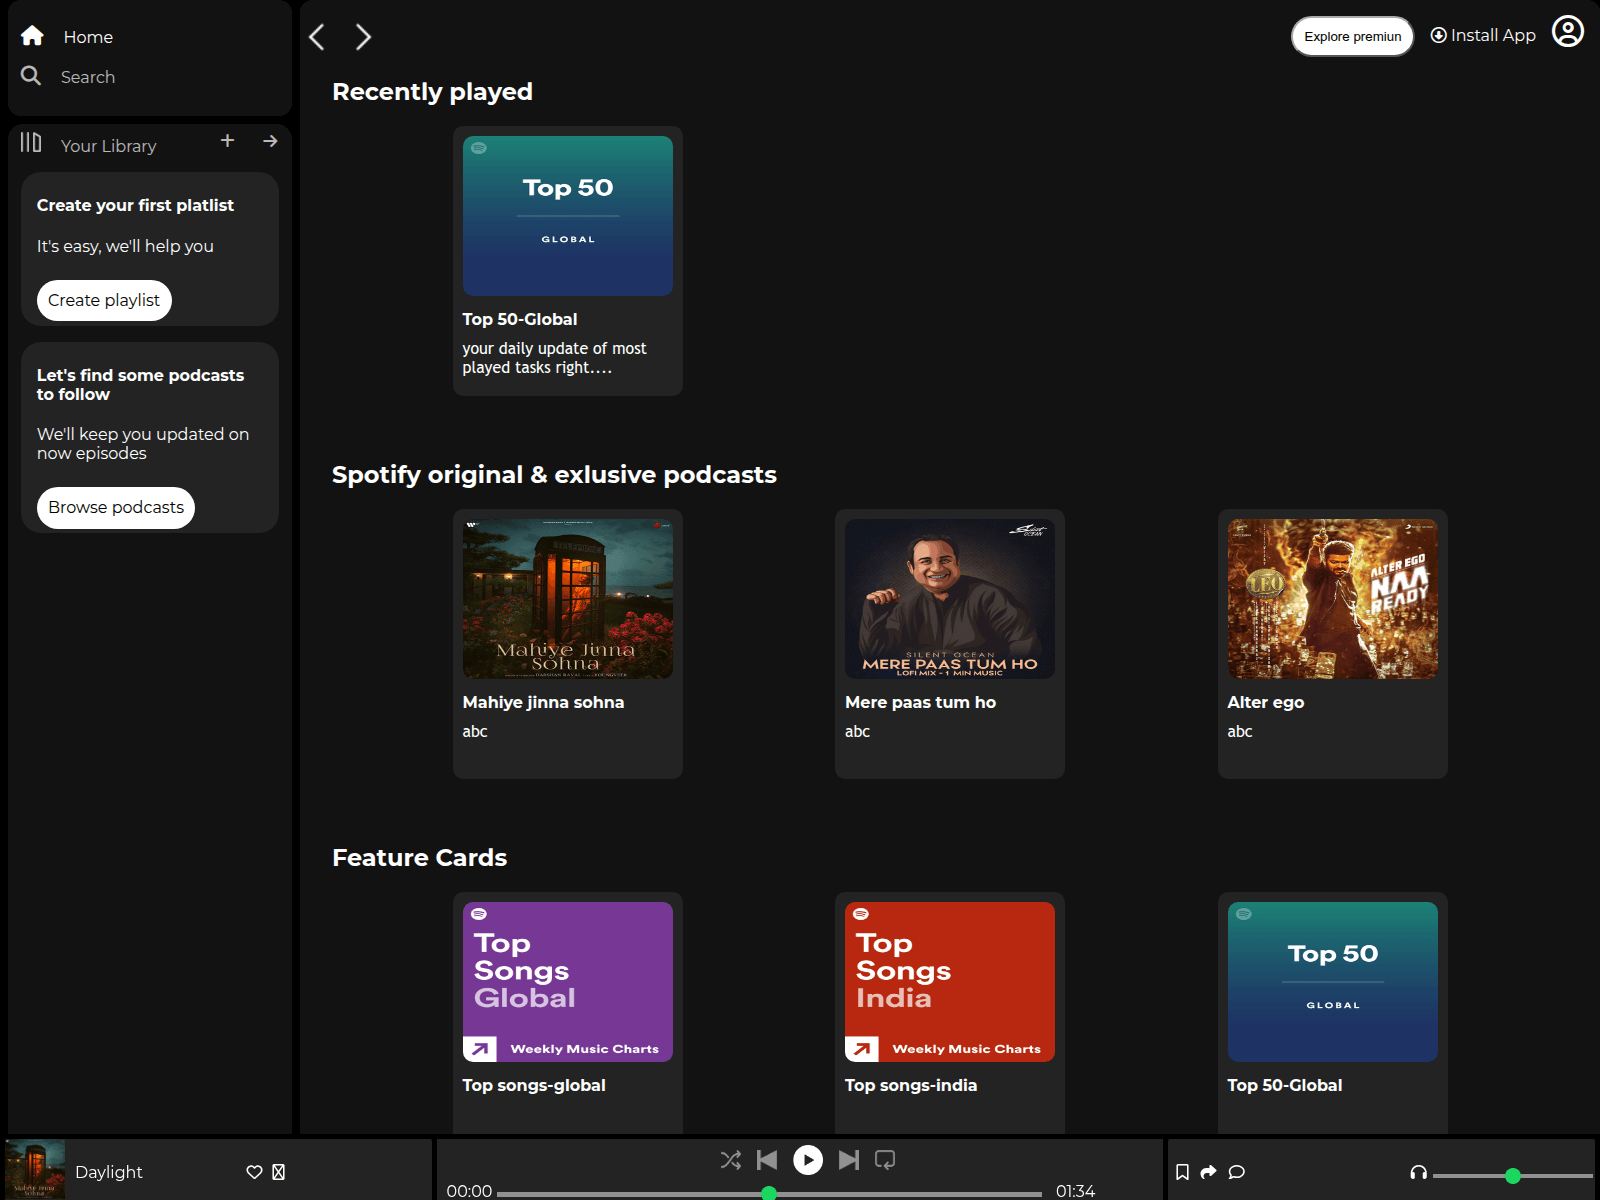The image size is (1600, 1200).
Task: Click the song progress bar knob
Action: pyautogui.click(x=769, y=1193)
